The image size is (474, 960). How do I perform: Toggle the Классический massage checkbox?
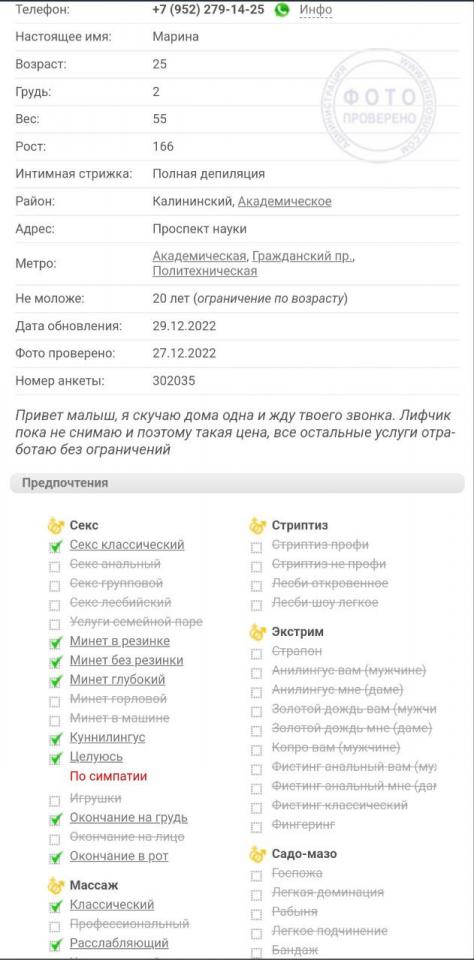pyautogui.click(x=55, y=906)
